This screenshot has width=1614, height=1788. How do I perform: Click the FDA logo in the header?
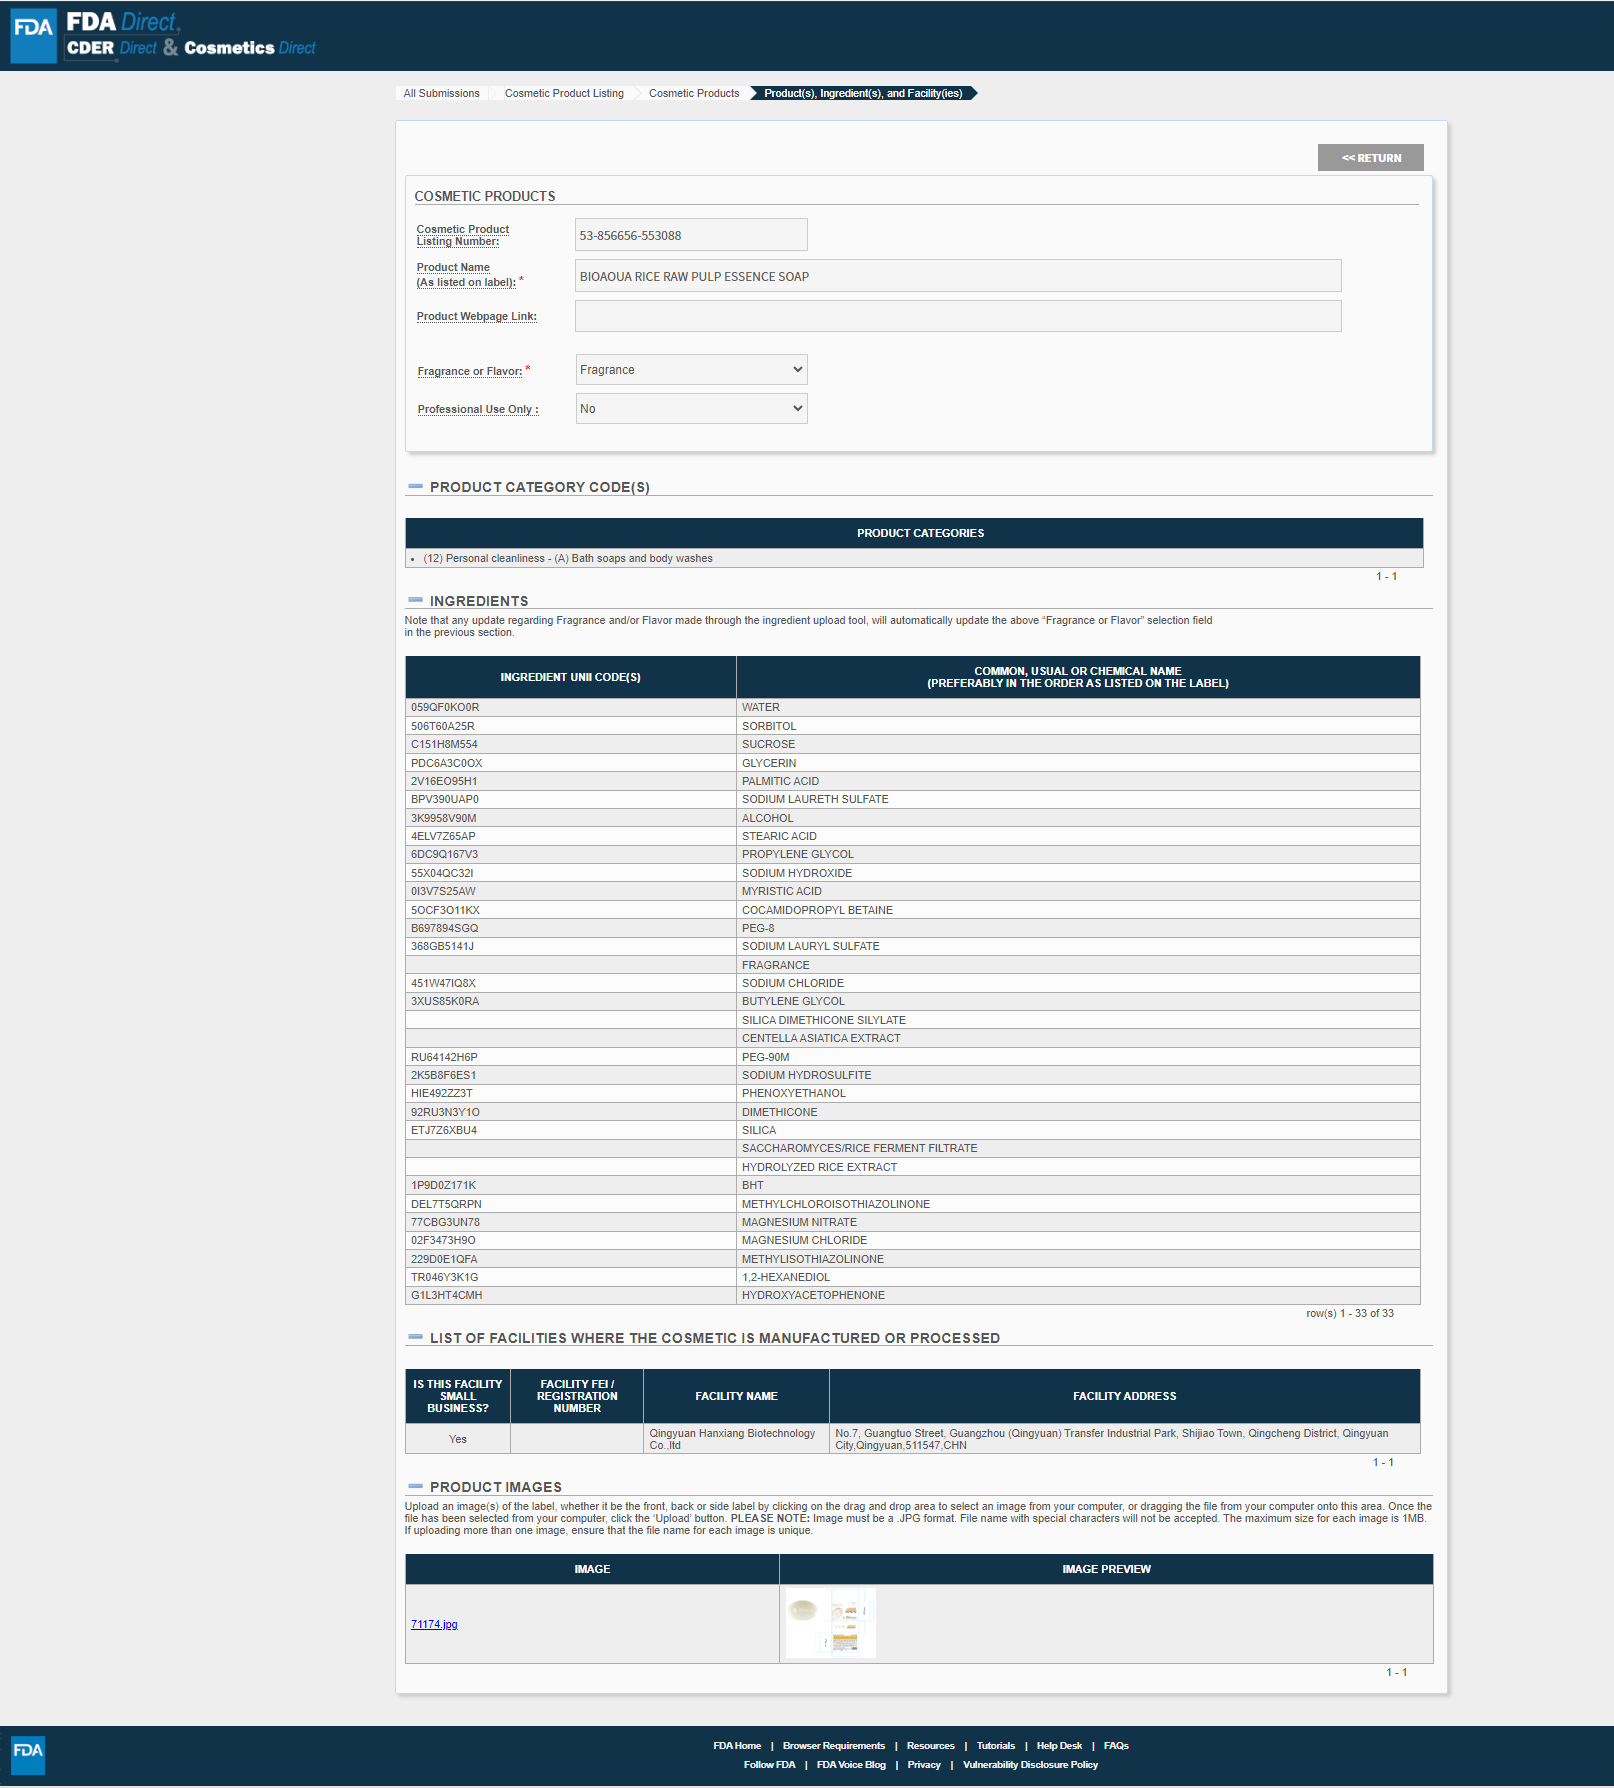coord(33,35)
